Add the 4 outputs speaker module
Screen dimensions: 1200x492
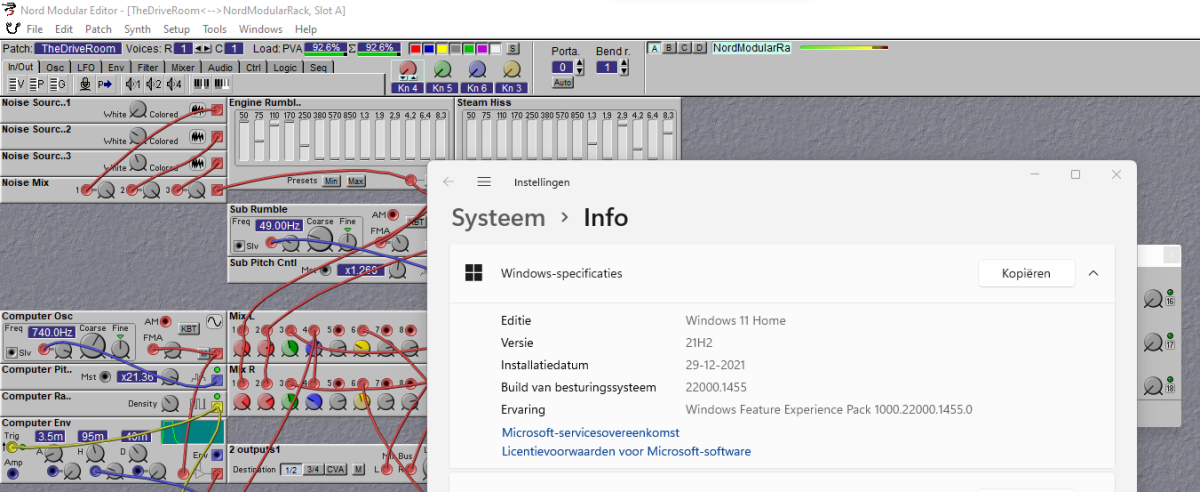coord(174,84)
